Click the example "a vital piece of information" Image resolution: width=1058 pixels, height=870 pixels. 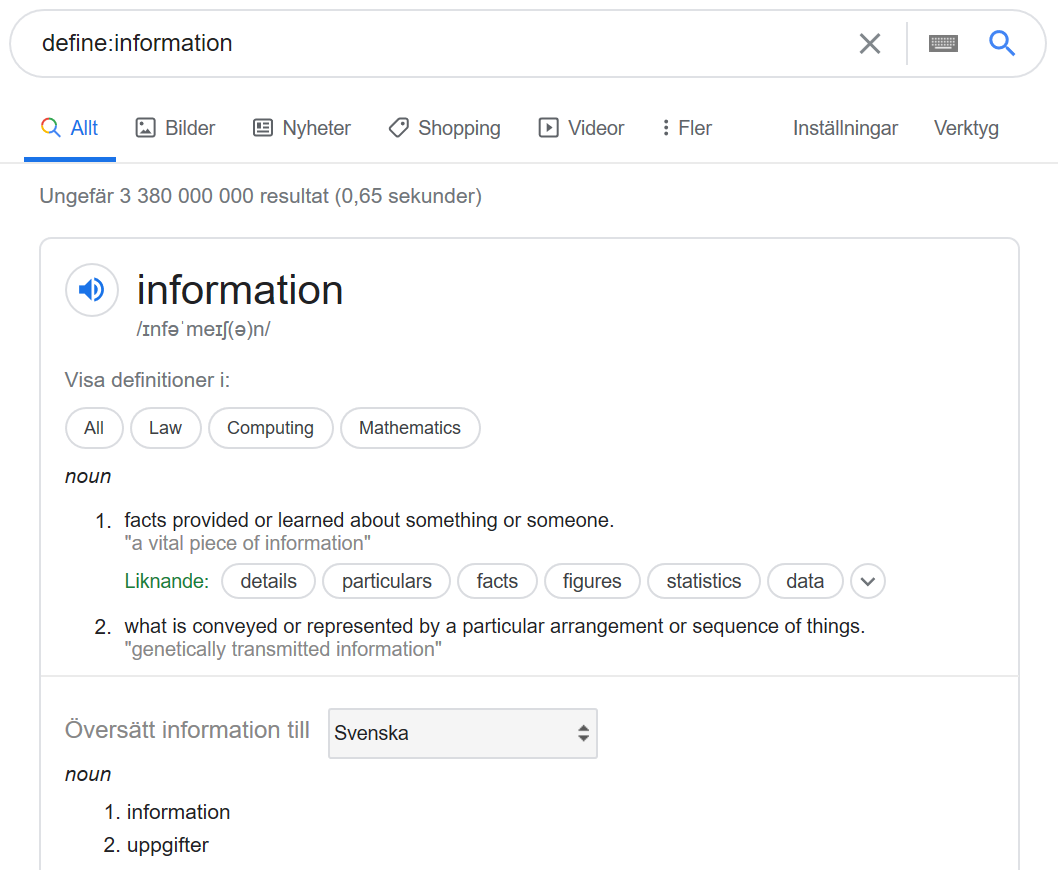click(x=248, y=543)
